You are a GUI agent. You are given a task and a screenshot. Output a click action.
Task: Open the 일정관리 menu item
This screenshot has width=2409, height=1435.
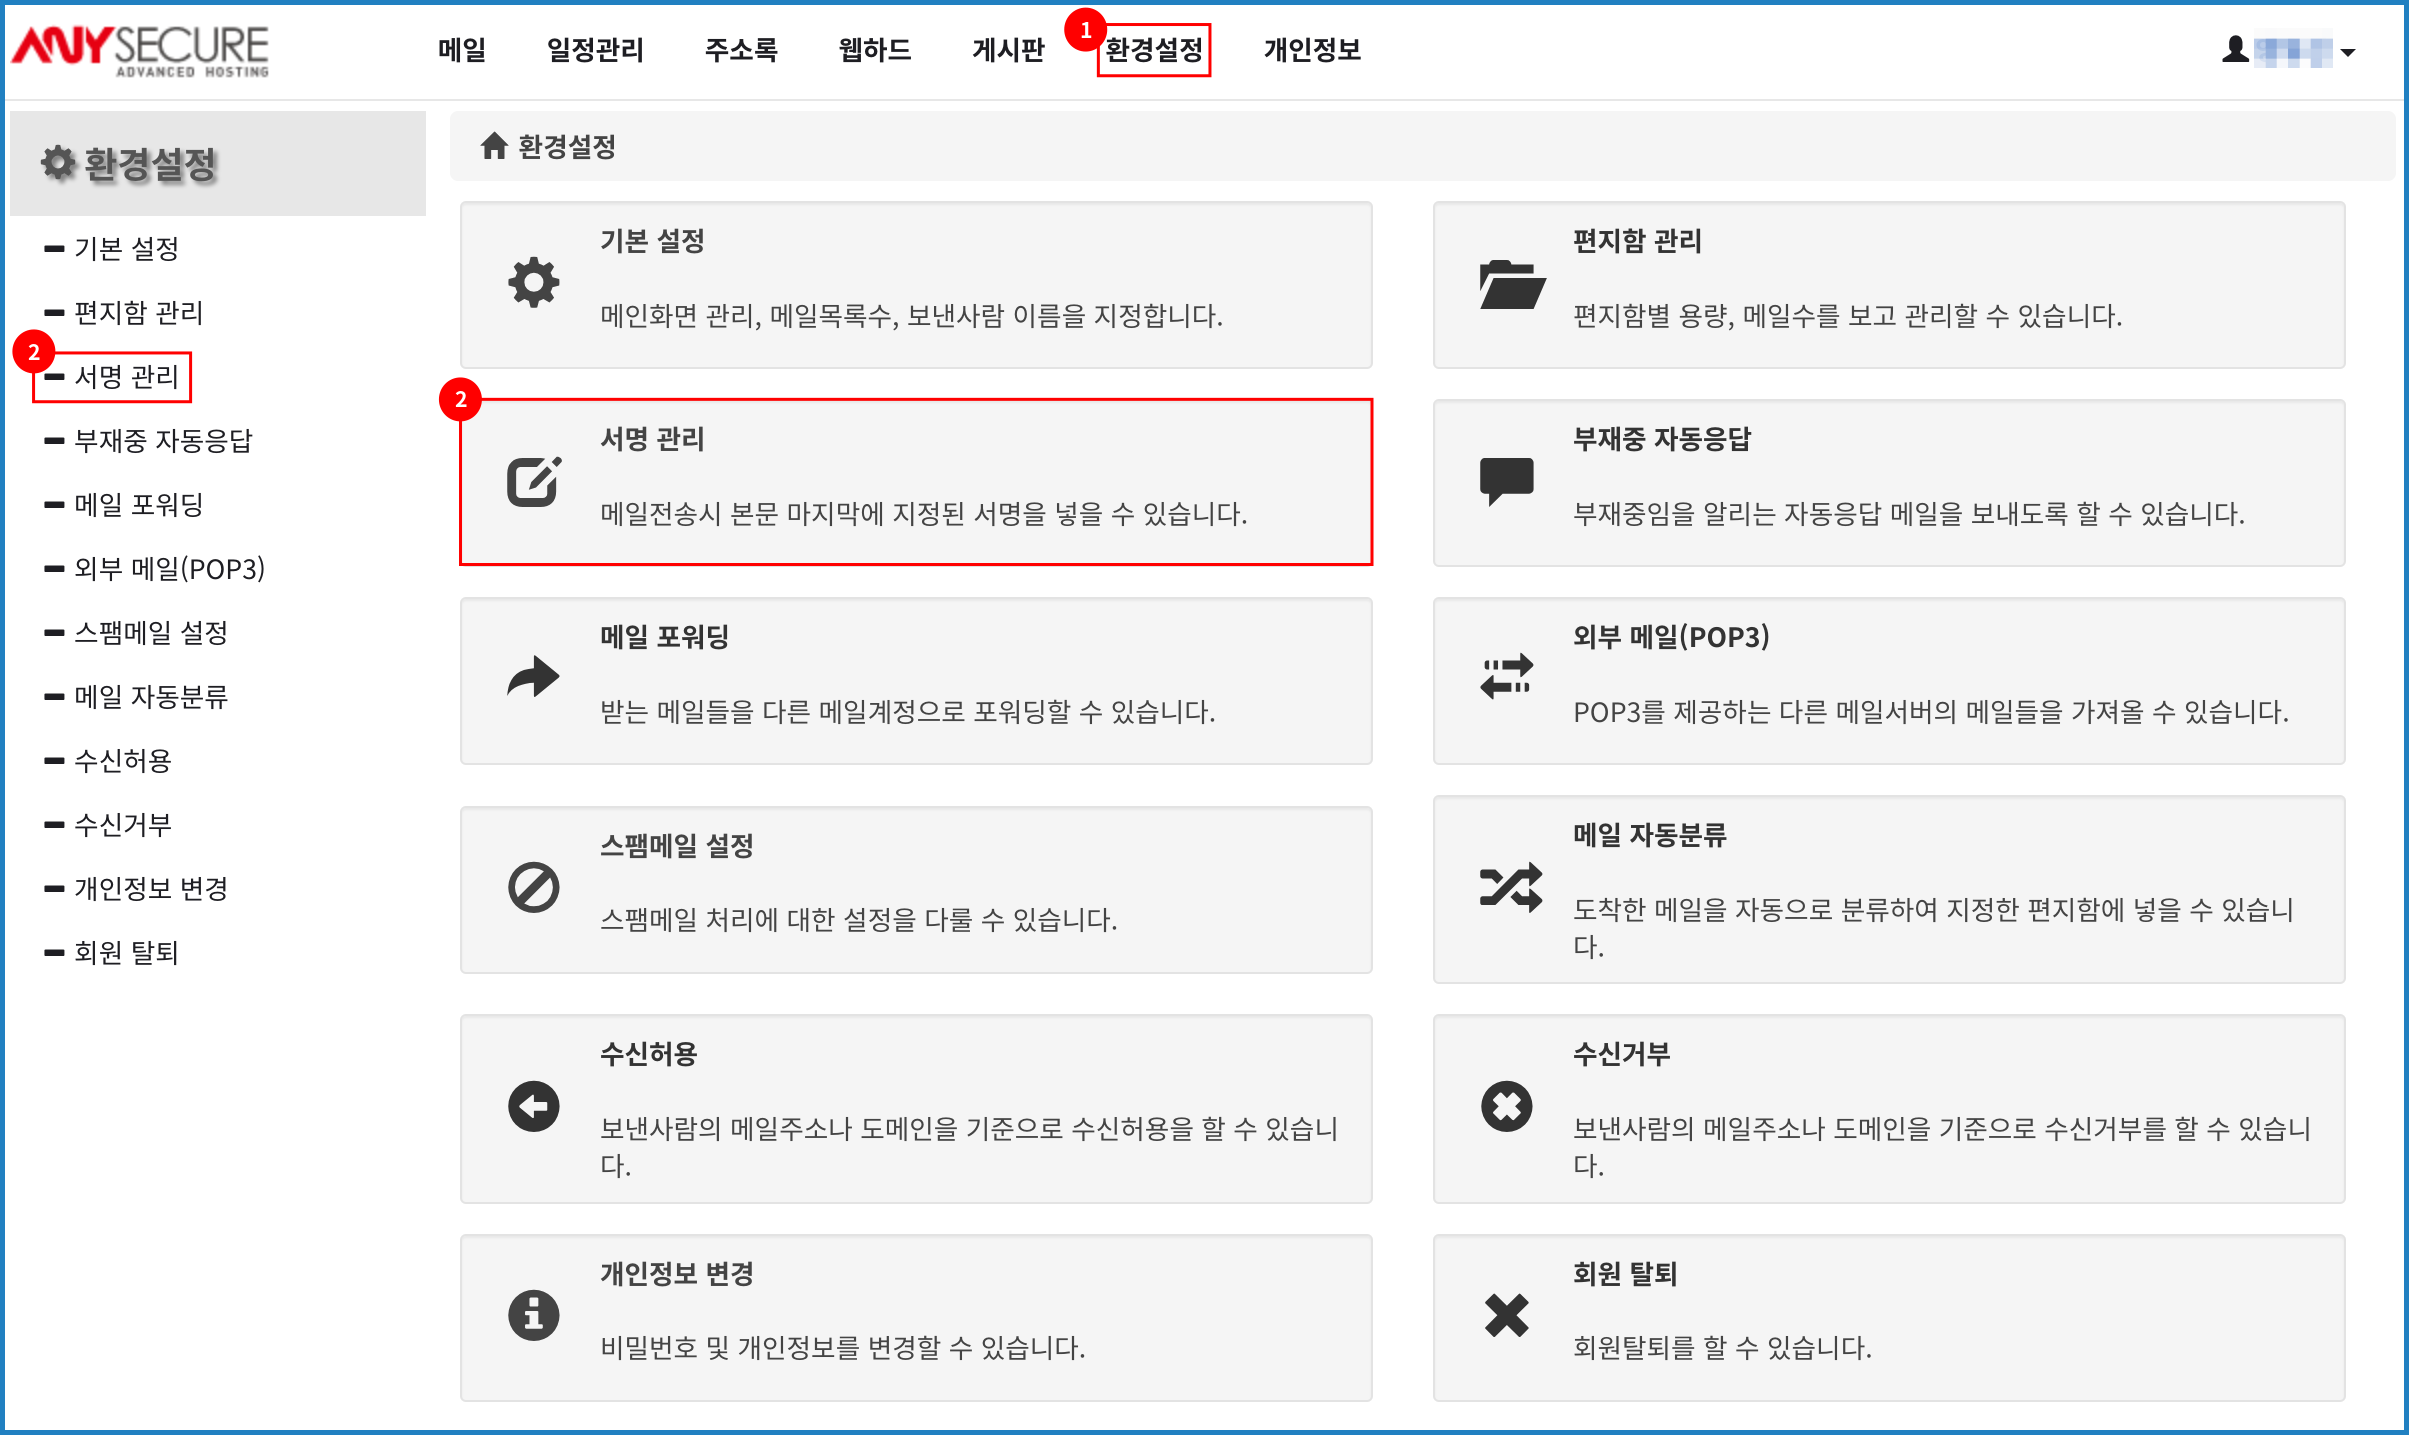[595, 50]
